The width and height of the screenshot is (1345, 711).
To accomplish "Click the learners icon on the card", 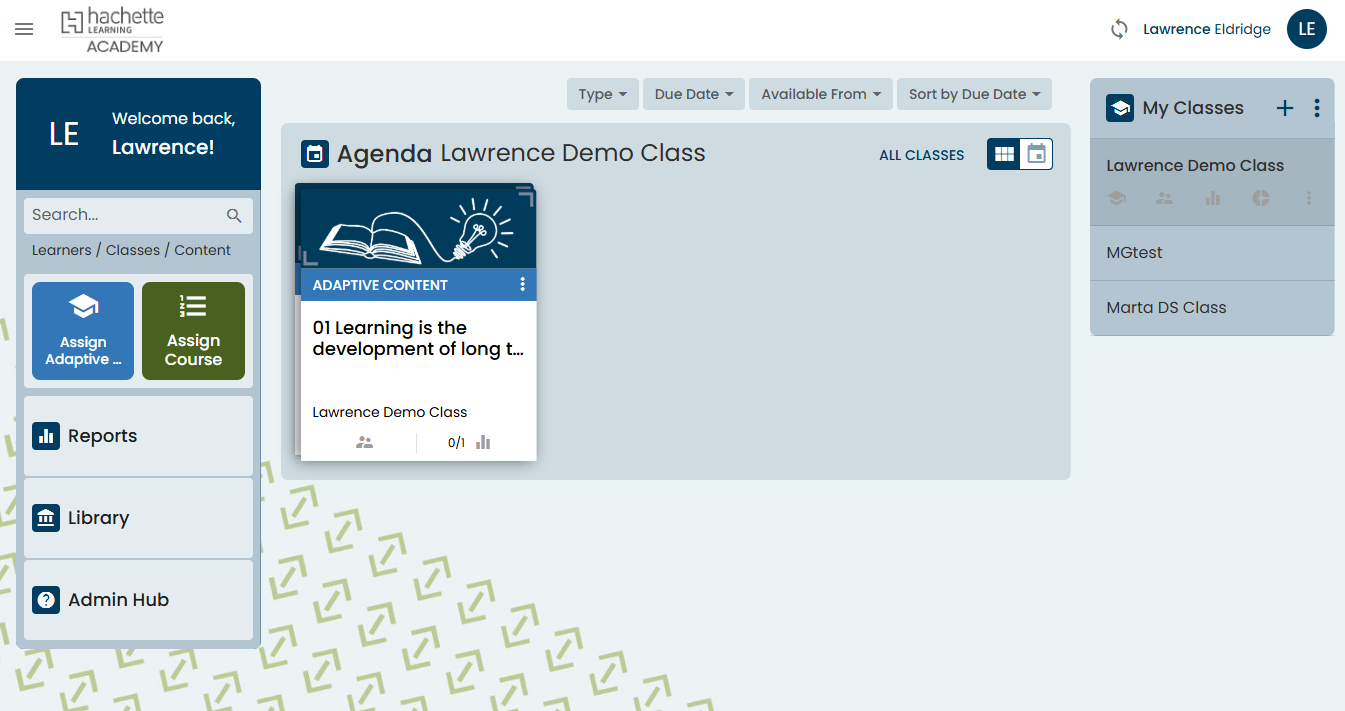I will tap(364, 442).
